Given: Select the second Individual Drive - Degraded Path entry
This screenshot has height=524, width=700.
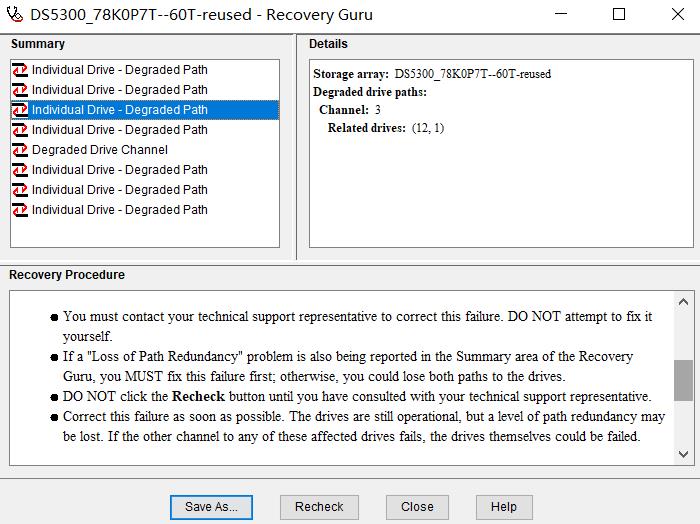Looking at the screenshot, I should click(119, 90).
